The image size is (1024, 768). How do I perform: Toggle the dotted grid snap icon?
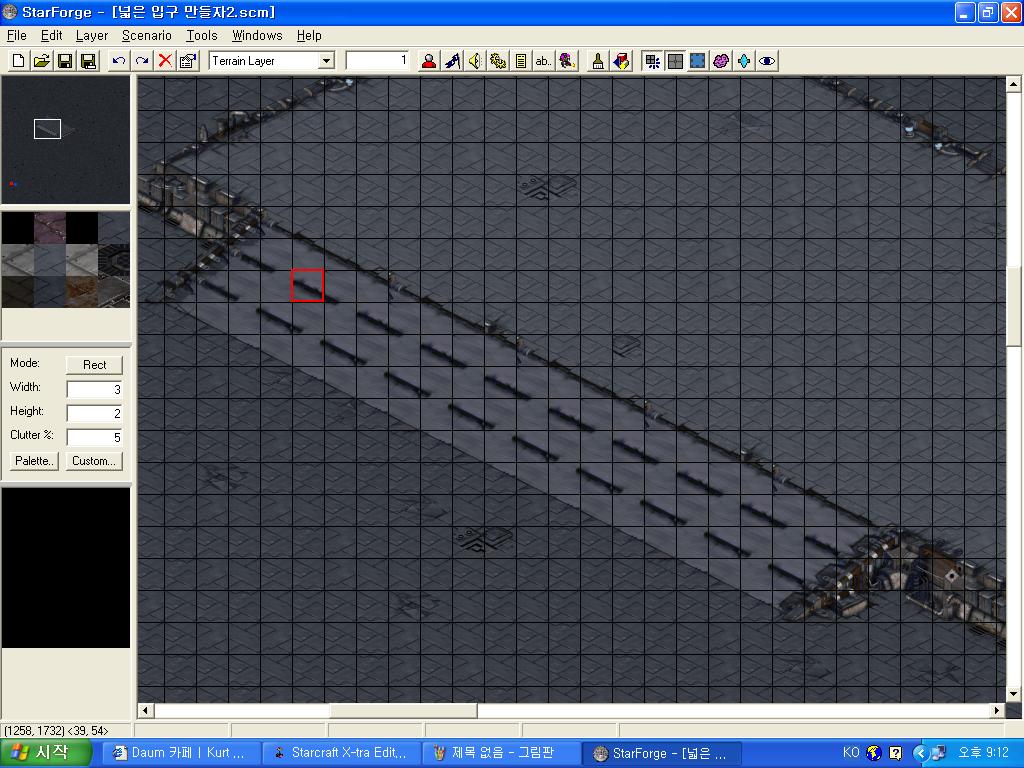point(652,61)
